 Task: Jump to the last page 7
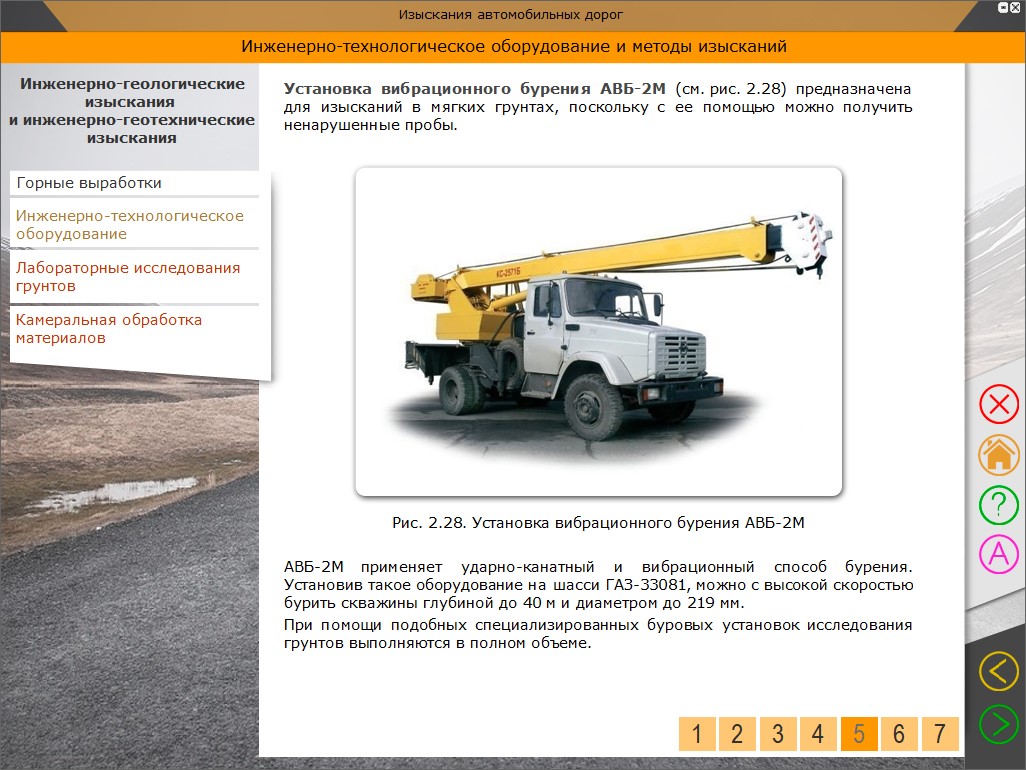coord(940,734)
